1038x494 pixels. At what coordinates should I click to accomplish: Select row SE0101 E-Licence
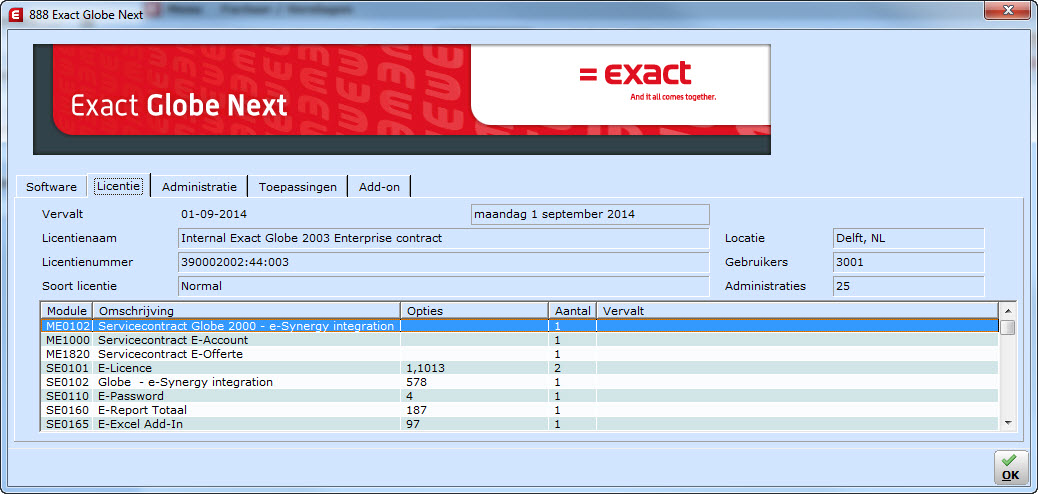coord(520,368)
